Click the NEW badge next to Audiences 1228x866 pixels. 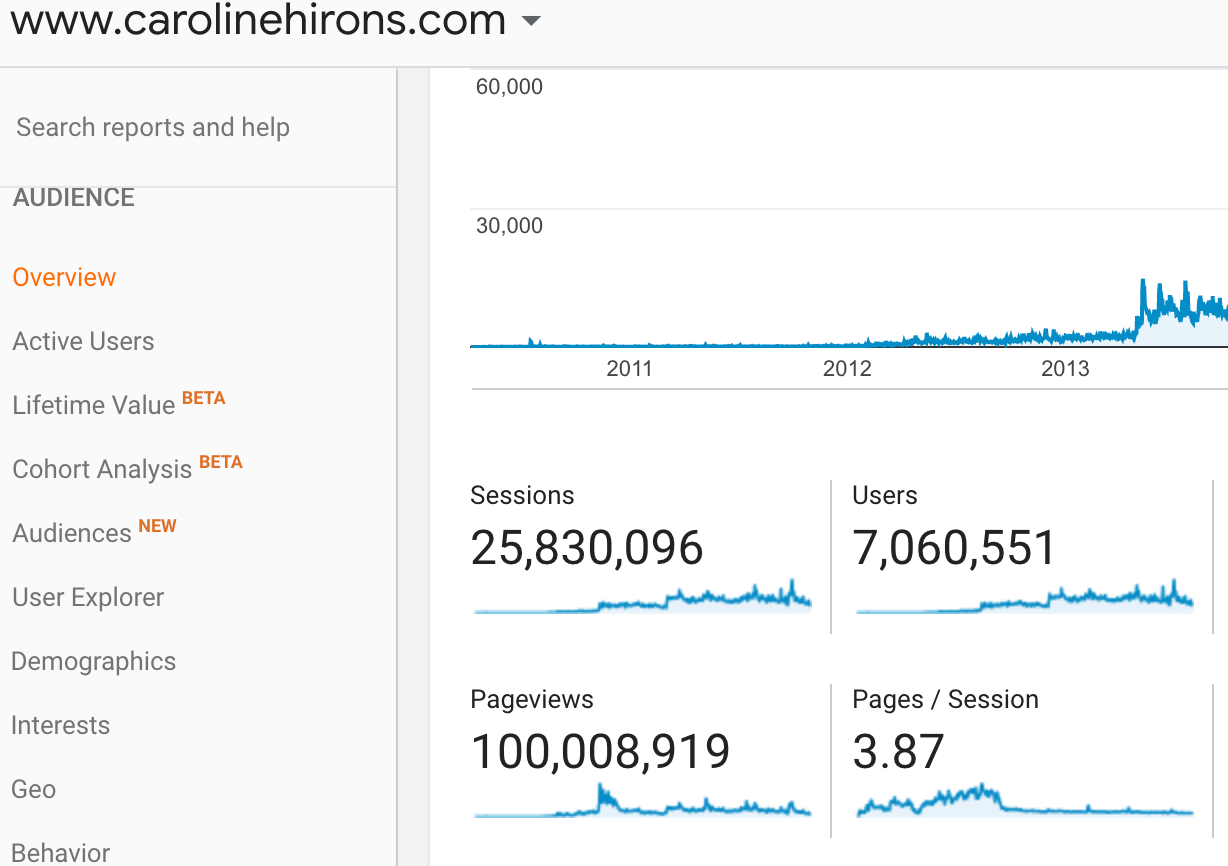pos(157,526)
